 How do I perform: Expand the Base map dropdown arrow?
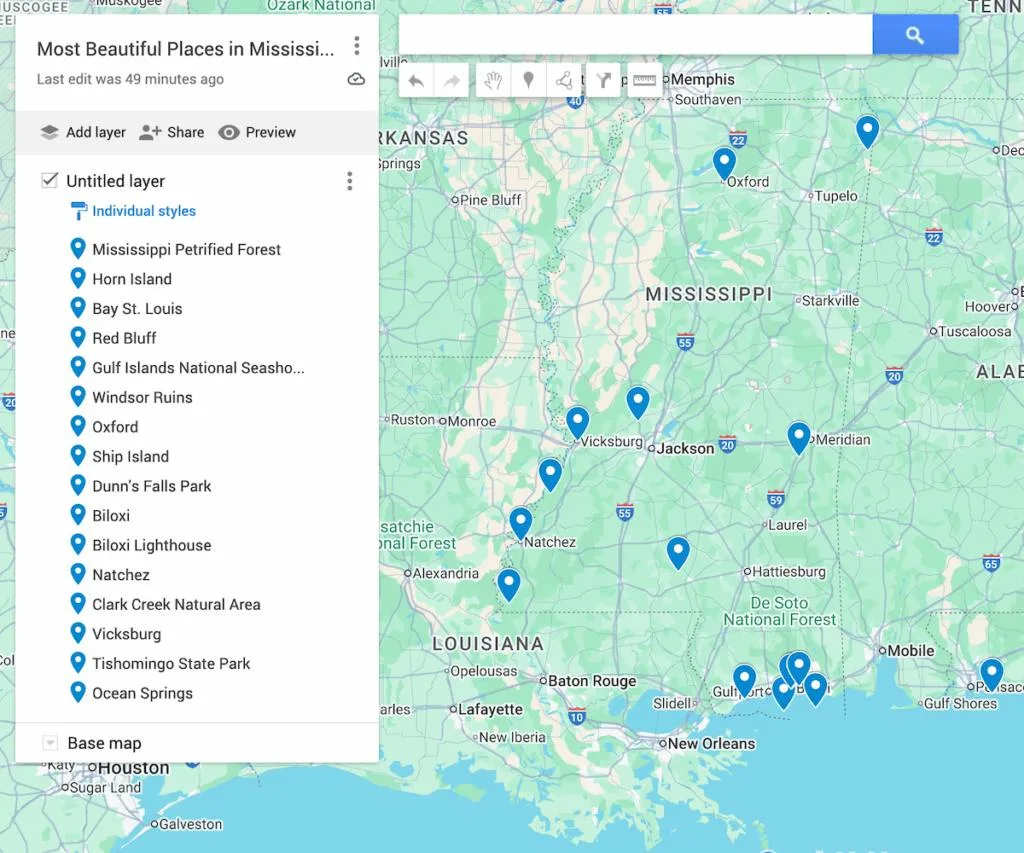tap(50, 743)
